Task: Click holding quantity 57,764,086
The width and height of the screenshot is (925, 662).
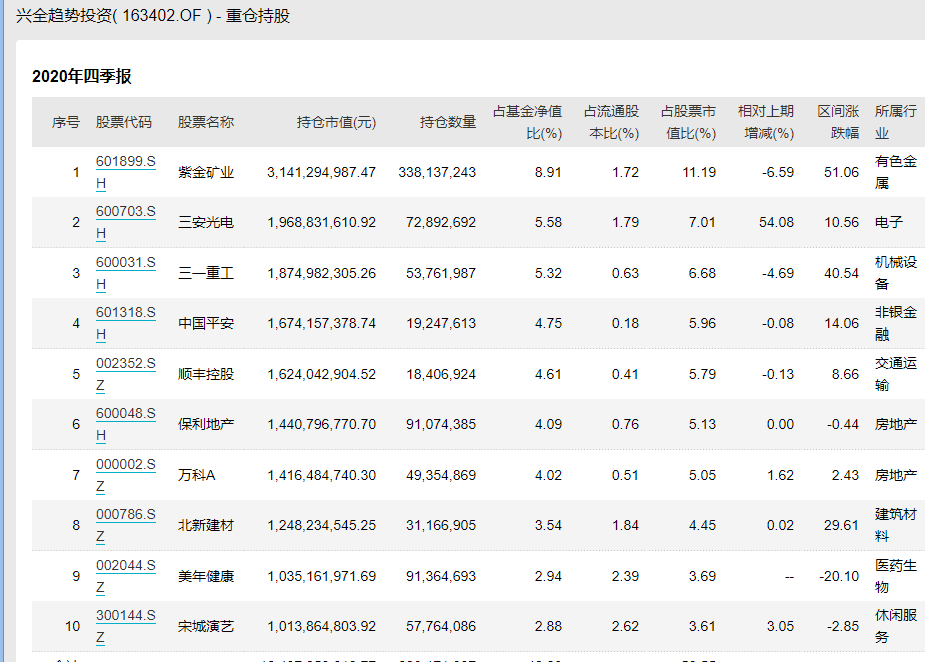Action: pyautogui.click(x=441, y=626)
